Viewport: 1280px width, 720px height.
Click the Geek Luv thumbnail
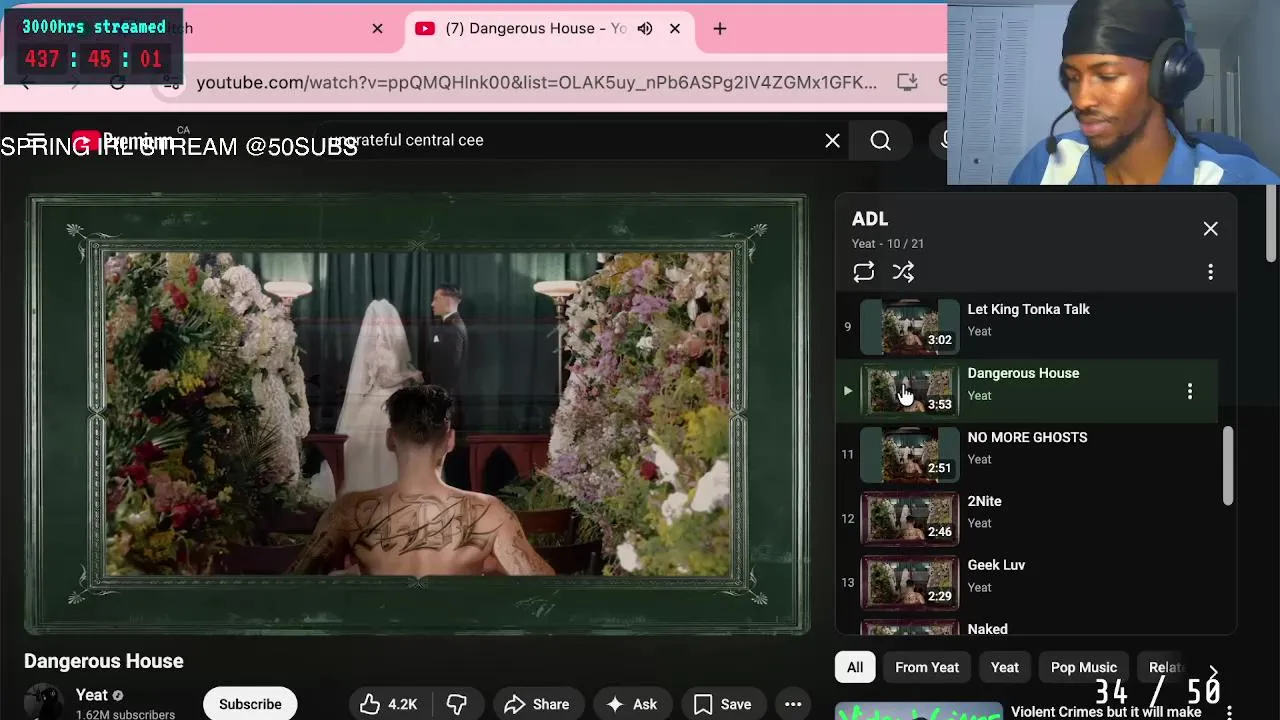tap(909, 582)
